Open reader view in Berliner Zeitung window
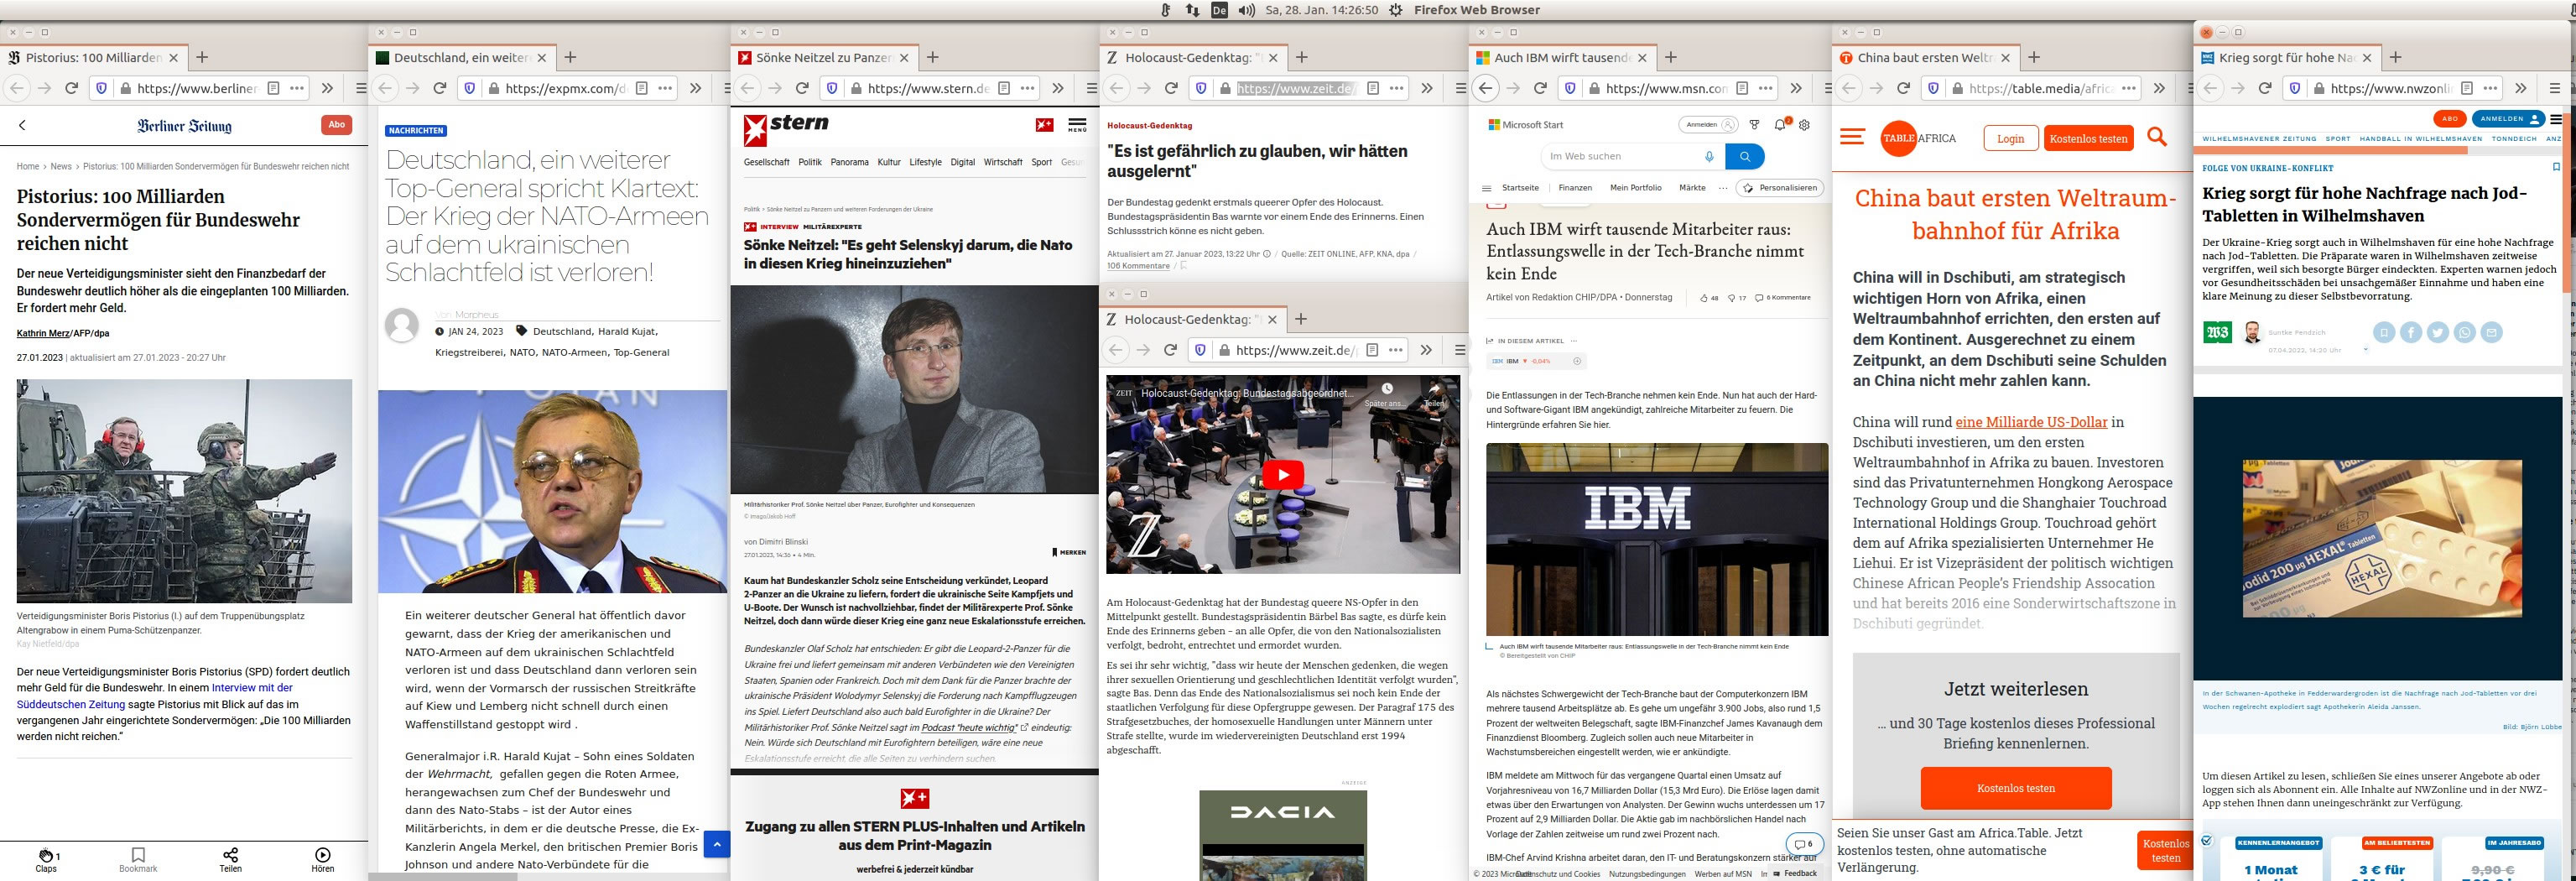Screen dimensions: 2576x881 click(x=273, y=88)
